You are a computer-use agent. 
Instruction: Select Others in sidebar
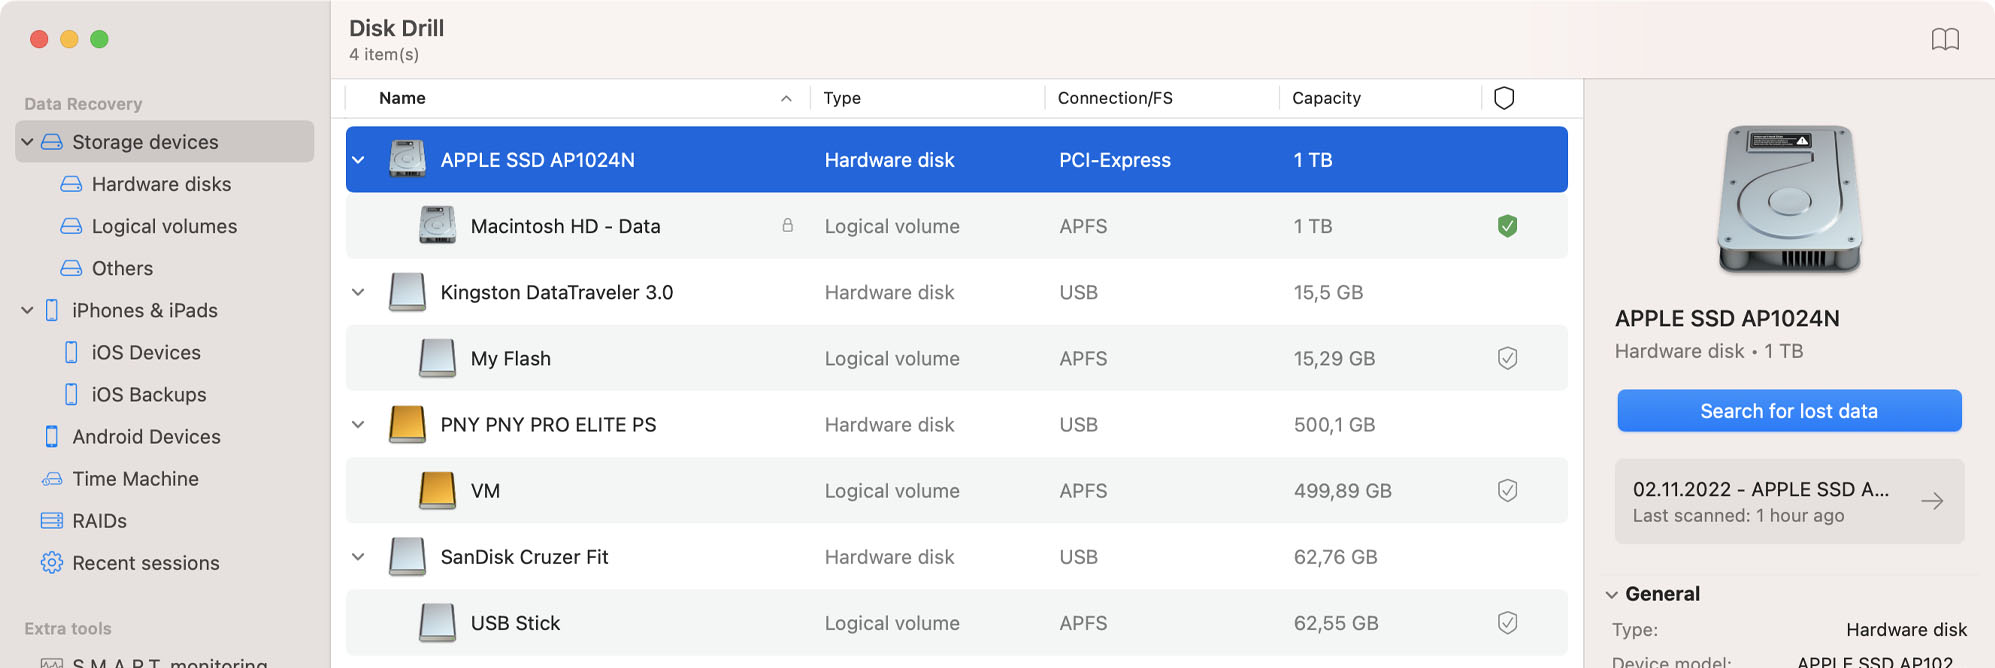[122, 268]
